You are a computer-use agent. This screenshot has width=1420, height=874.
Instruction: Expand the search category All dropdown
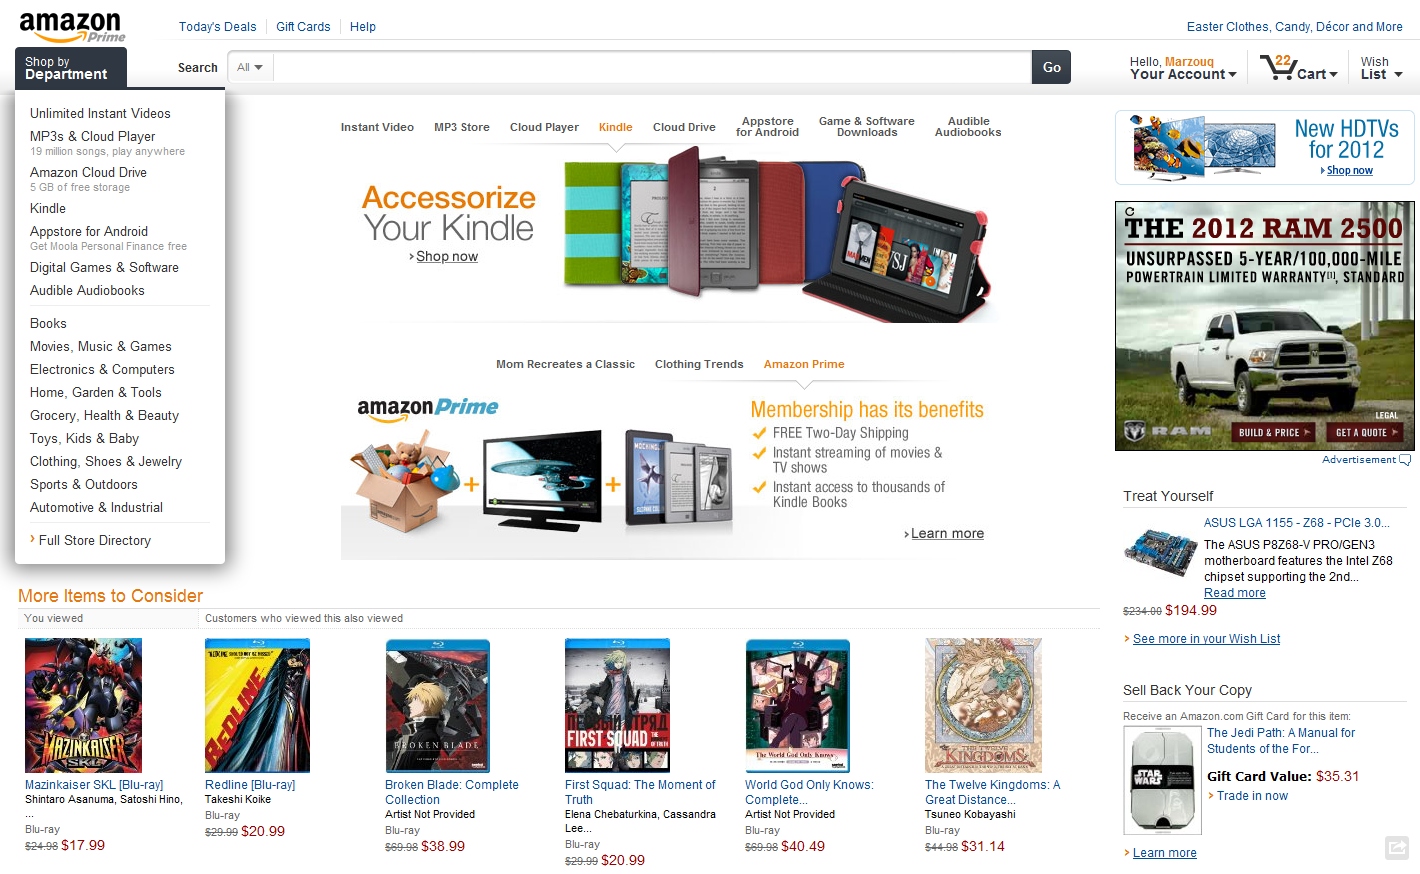250,67
